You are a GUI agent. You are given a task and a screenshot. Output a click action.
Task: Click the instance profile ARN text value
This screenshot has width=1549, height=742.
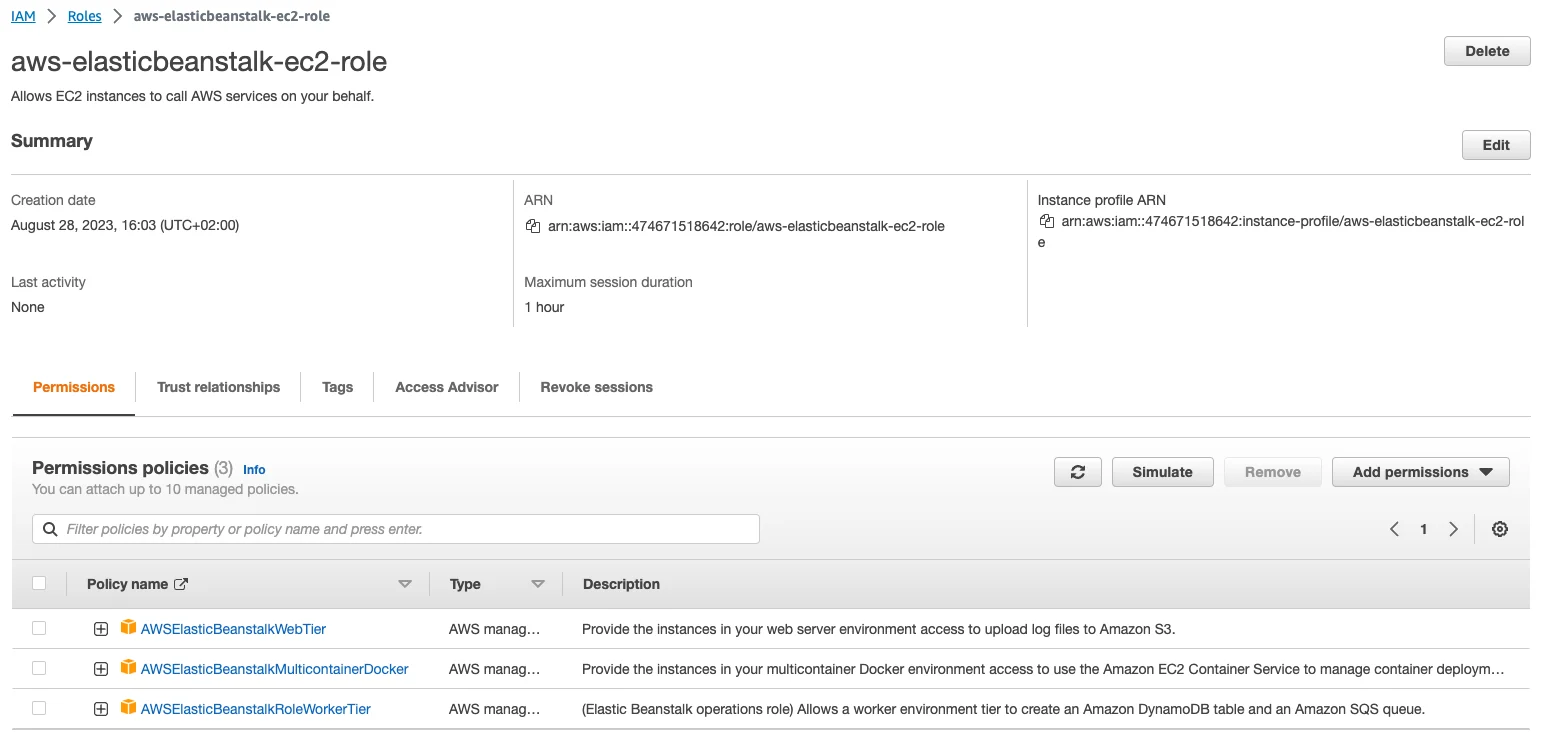click(1280, 231)
